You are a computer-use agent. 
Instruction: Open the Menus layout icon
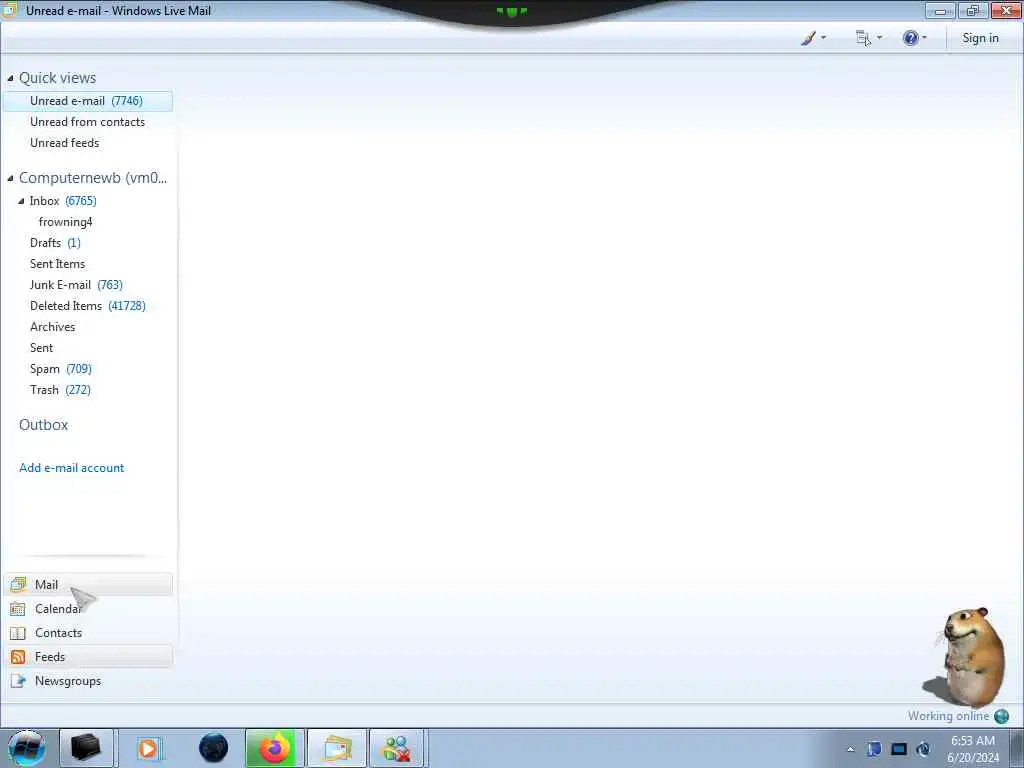[x=863, y=39]
